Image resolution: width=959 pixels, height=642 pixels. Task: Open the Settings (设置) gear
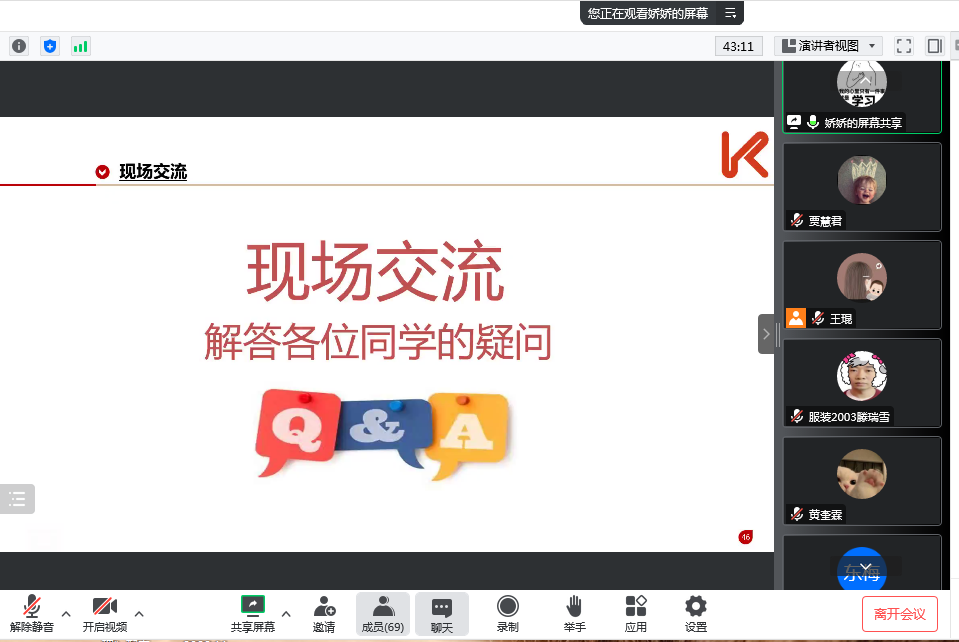point(696,613)
